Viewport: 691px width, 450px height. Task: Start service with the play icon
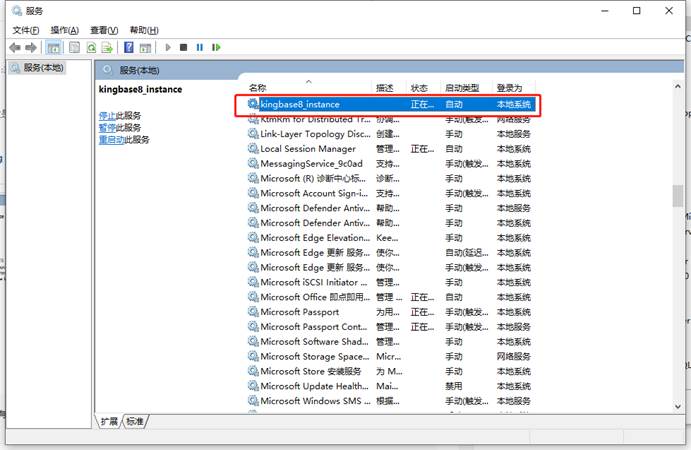167,47
